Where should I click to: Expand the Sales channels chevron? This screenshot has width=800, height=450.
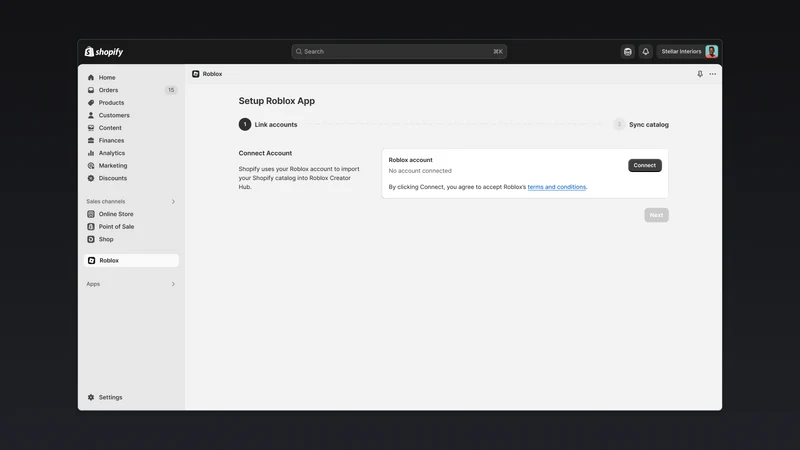[173, 202]
